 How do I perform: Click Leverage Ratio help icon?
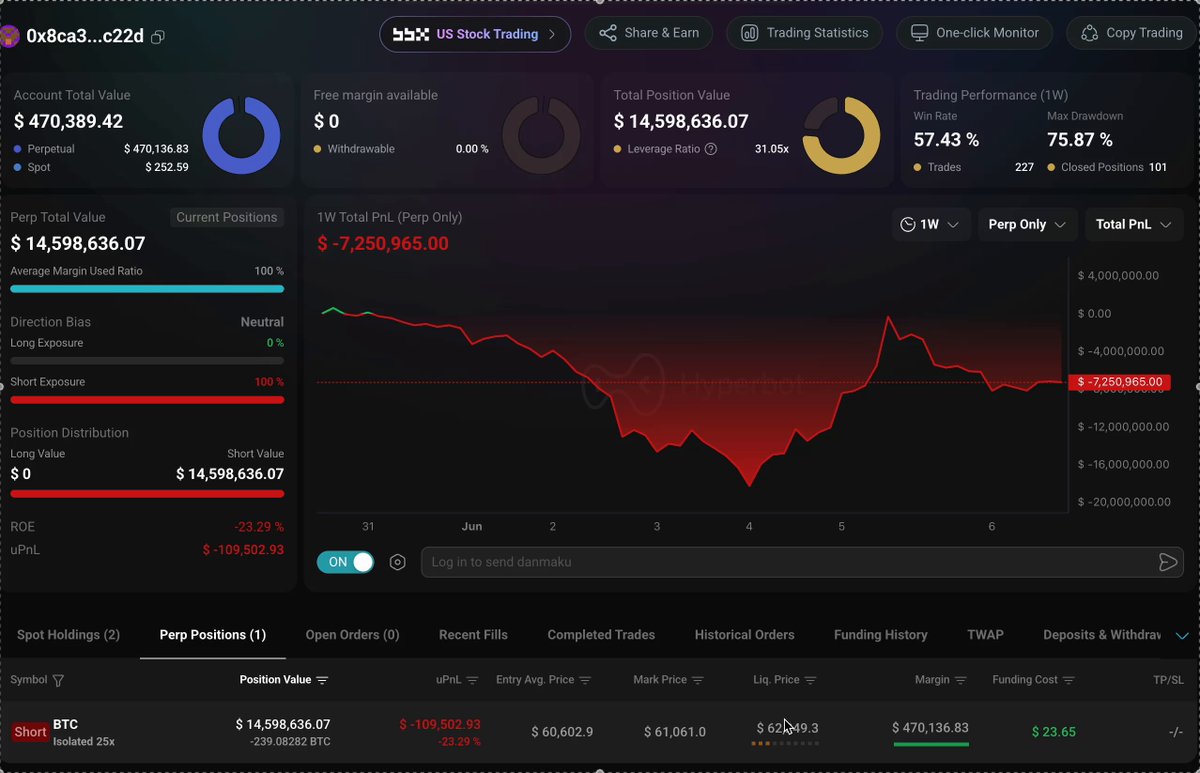711,149
